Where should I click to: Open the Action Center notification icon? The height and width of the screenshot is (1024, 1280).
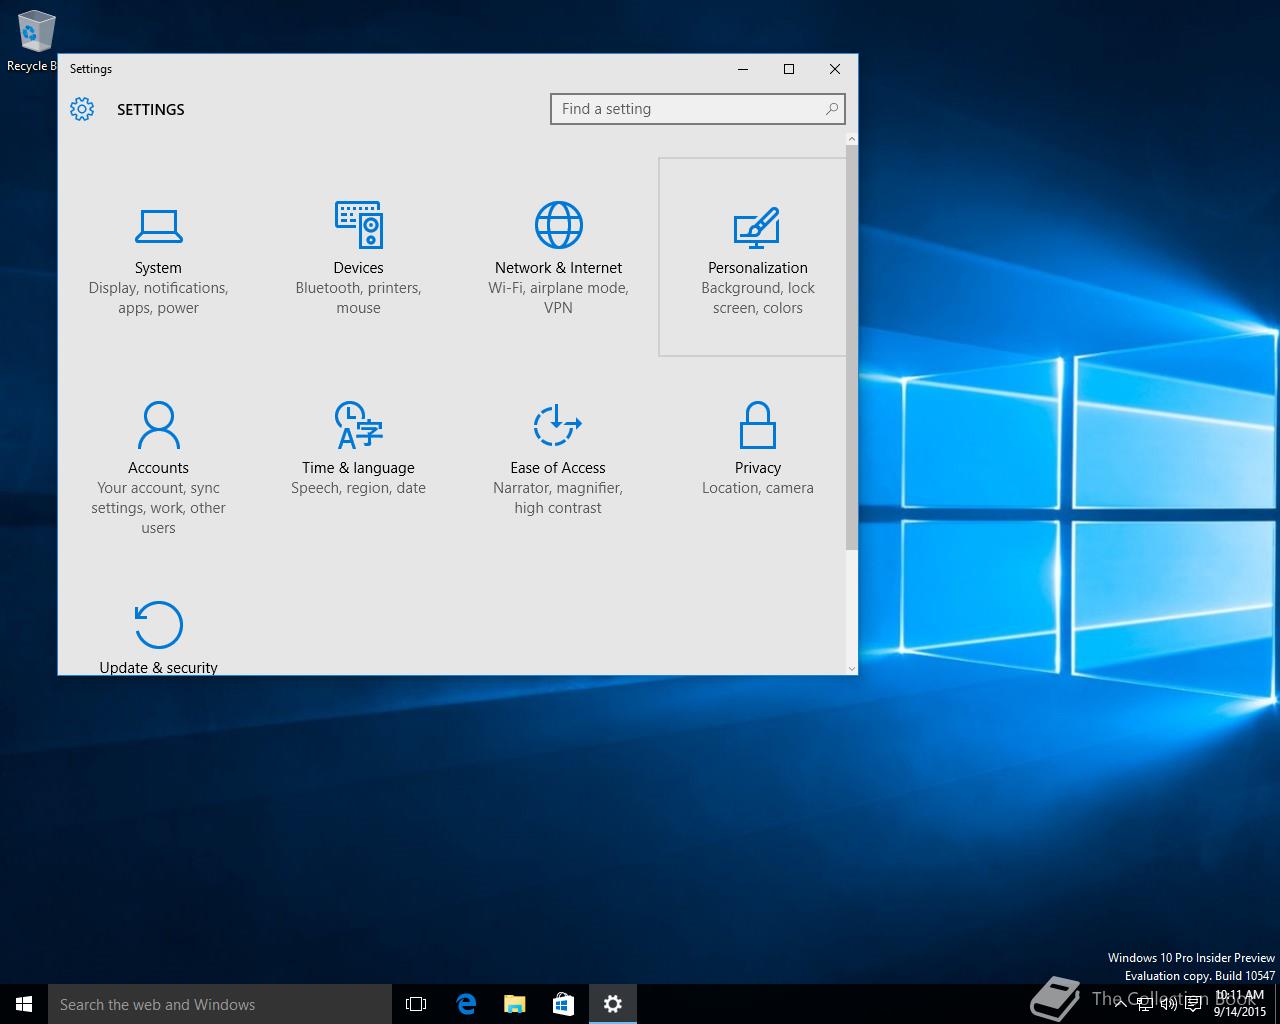click(x=1193, y=1004)
